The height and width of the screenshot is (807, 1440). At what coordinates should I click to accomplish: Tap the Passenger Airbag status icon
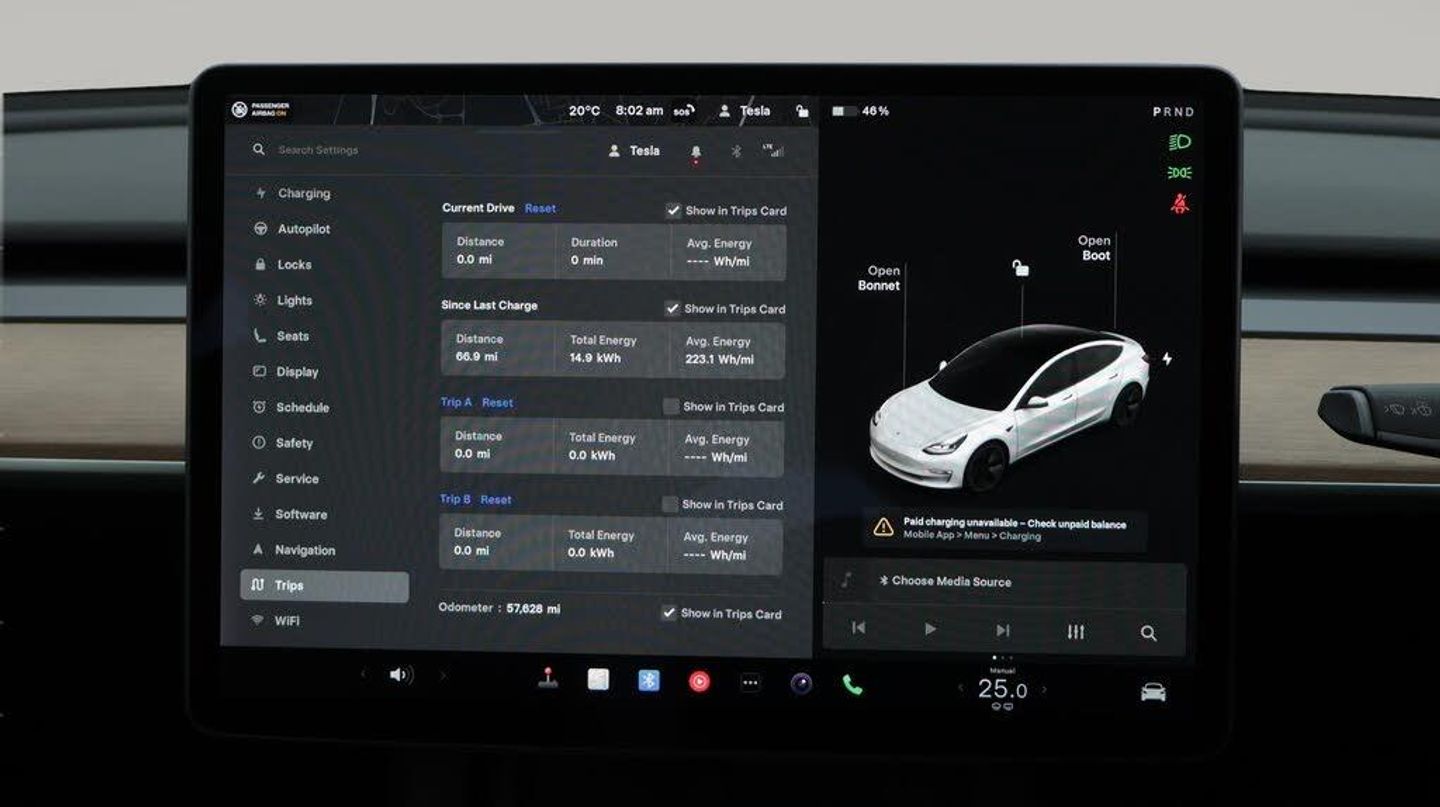click(261, 110)
